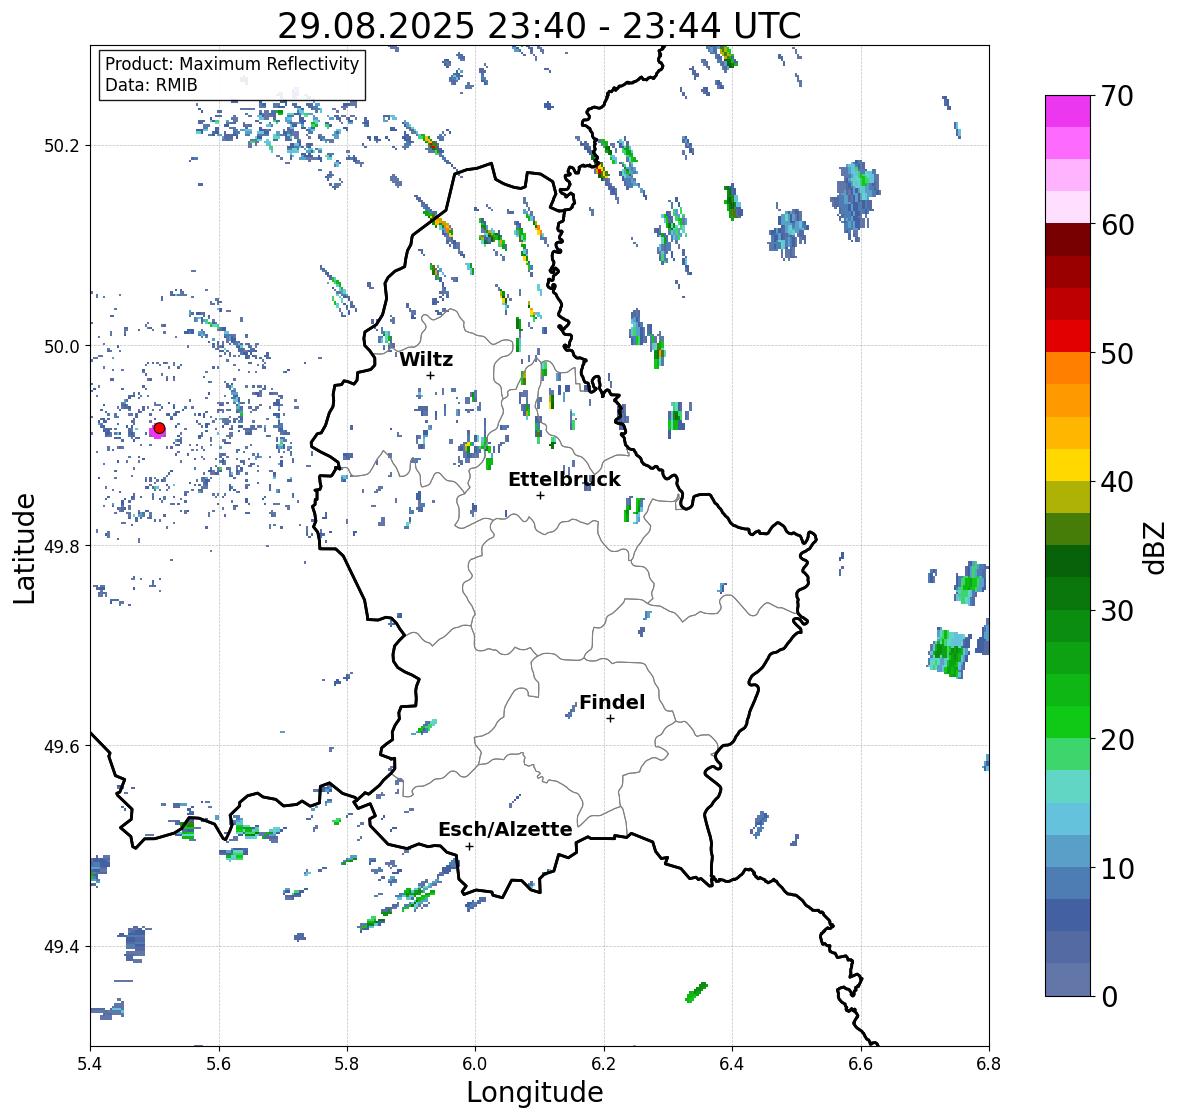Click the 6.8 longitude tick label

(x=989, y=1064)
